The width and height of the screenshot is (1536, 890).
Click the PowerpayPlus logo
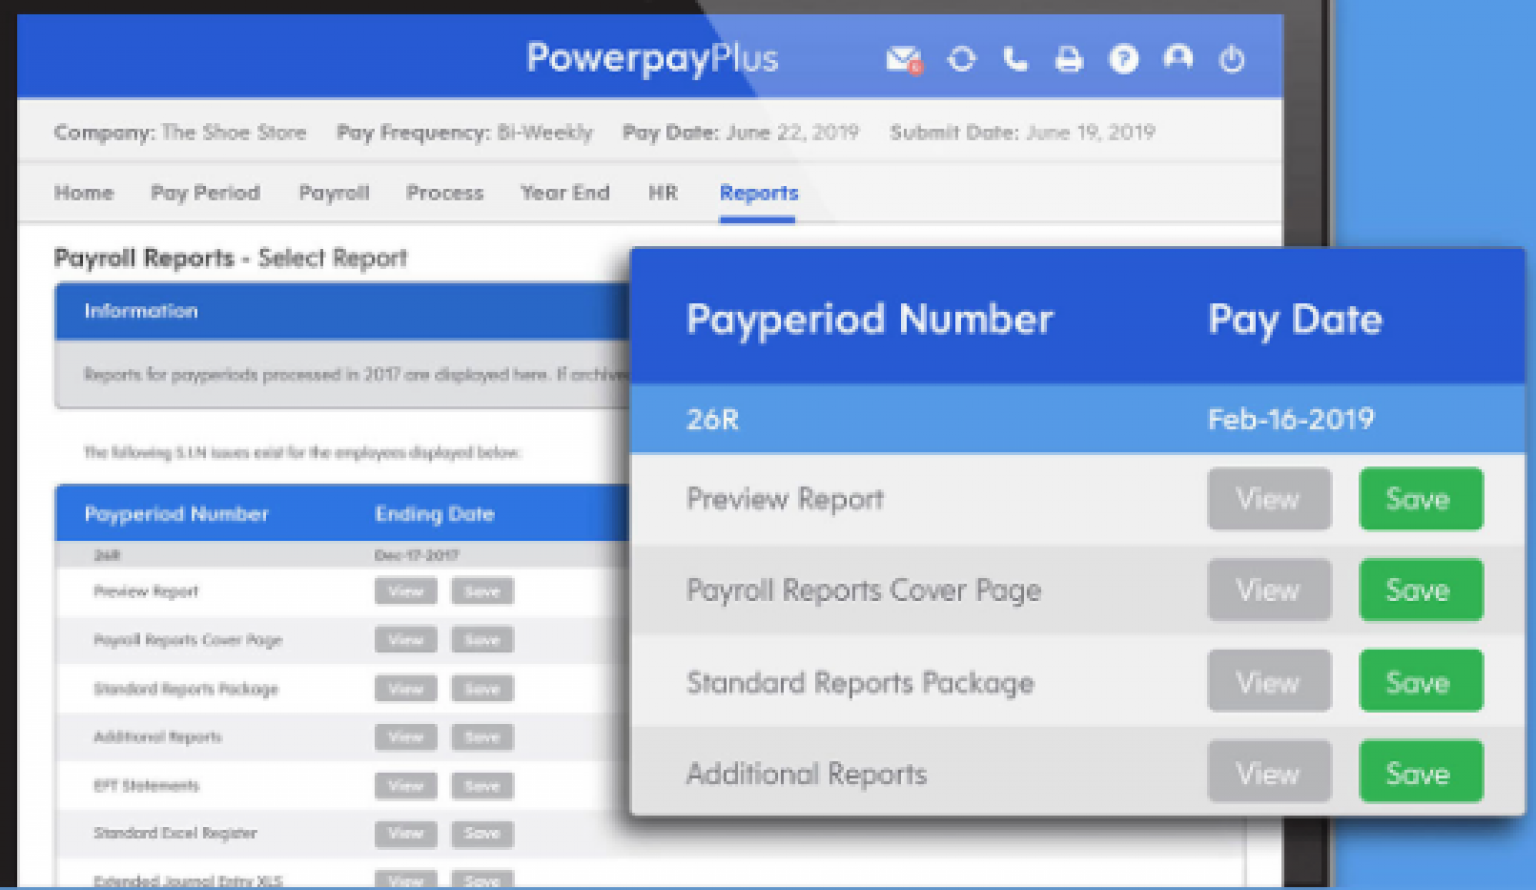[651, 57]
